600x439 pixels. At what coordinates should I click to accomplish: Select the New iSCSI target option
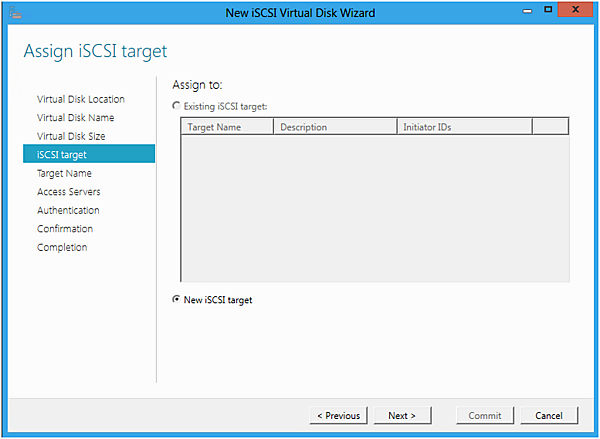pos(177,299)
